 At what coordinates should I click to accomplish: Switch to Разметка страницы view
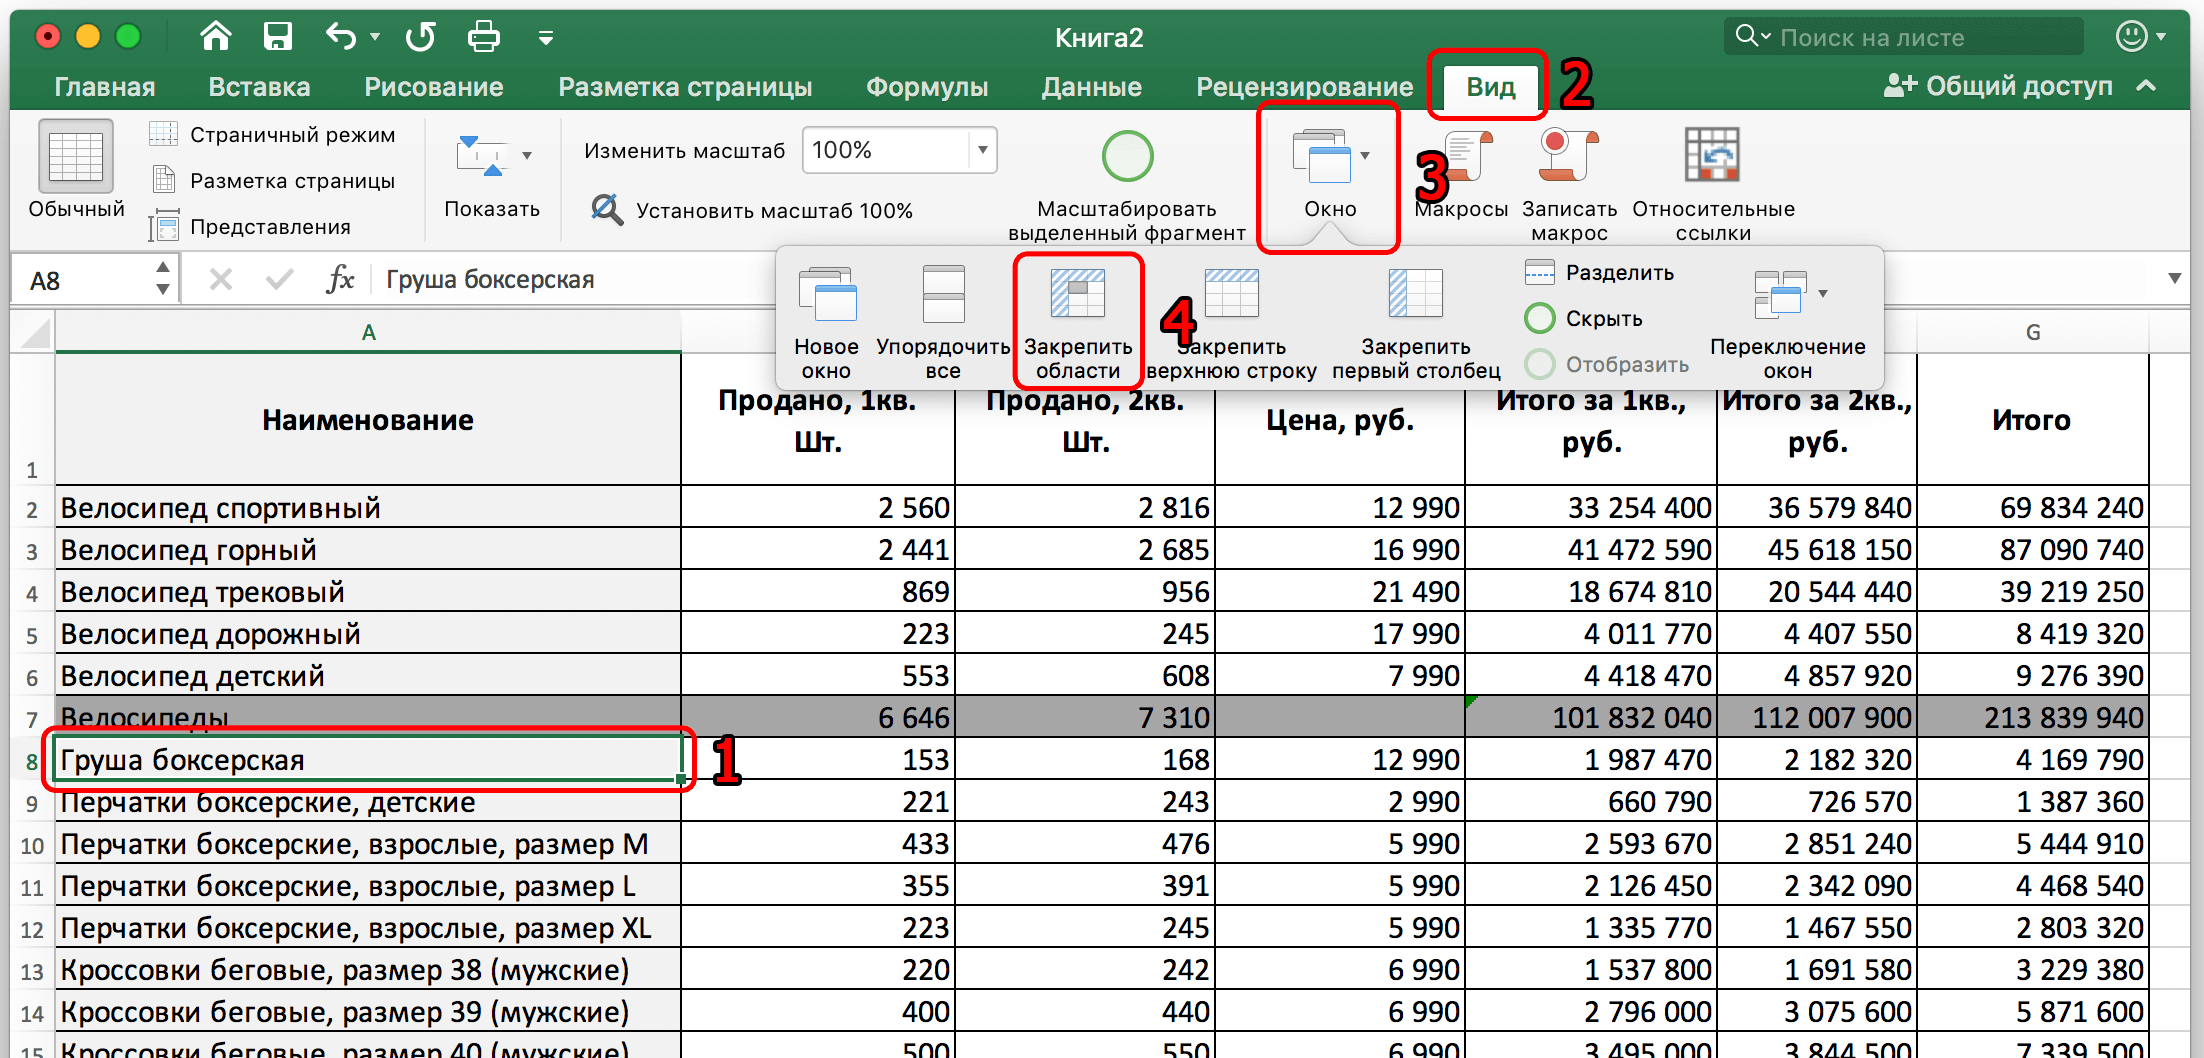[x=273, y=180]
